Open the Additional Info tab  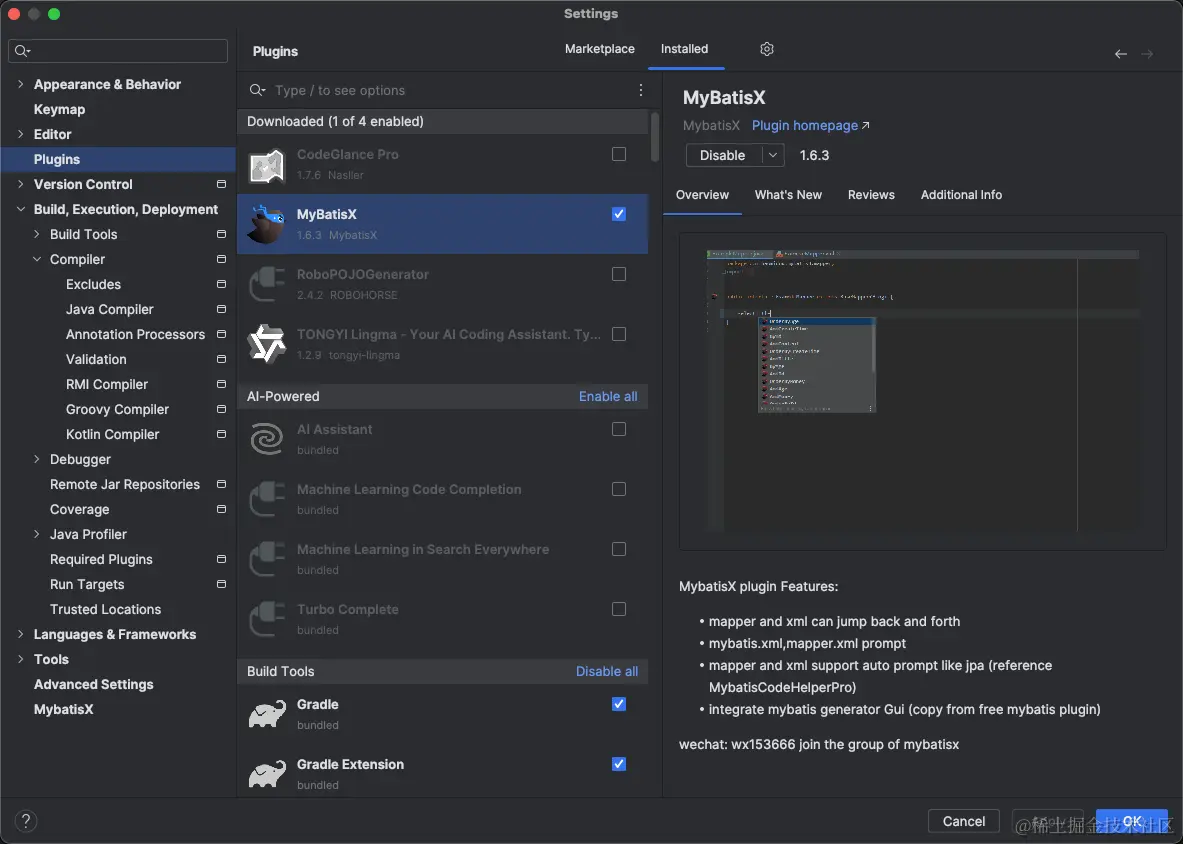click(961, 195)
